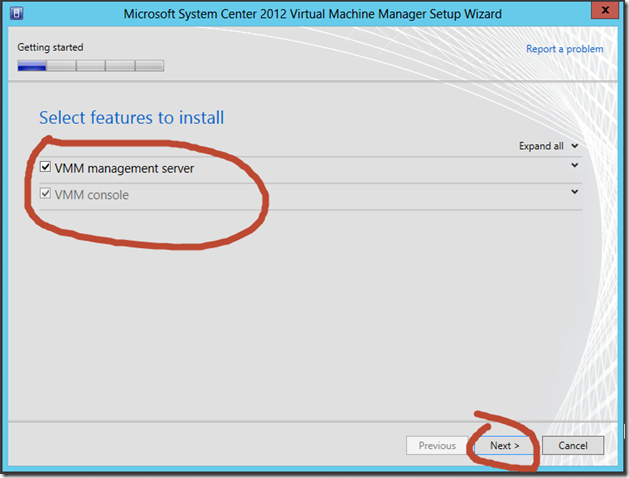Viewport: 629px width, 478px height.
Task: Click the Cancel button
Action: tap(573, 446)
